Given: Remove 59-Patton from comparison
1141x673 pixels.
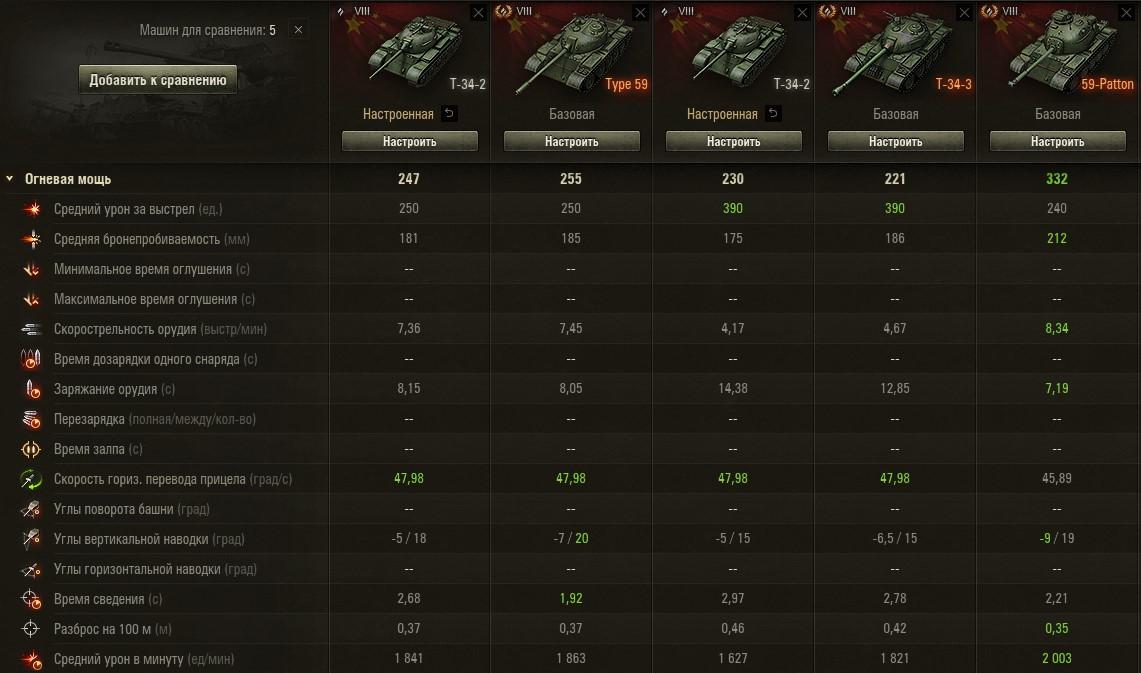Looking at the screenshot, I should pyautogui.click(x=1126, y=12).
